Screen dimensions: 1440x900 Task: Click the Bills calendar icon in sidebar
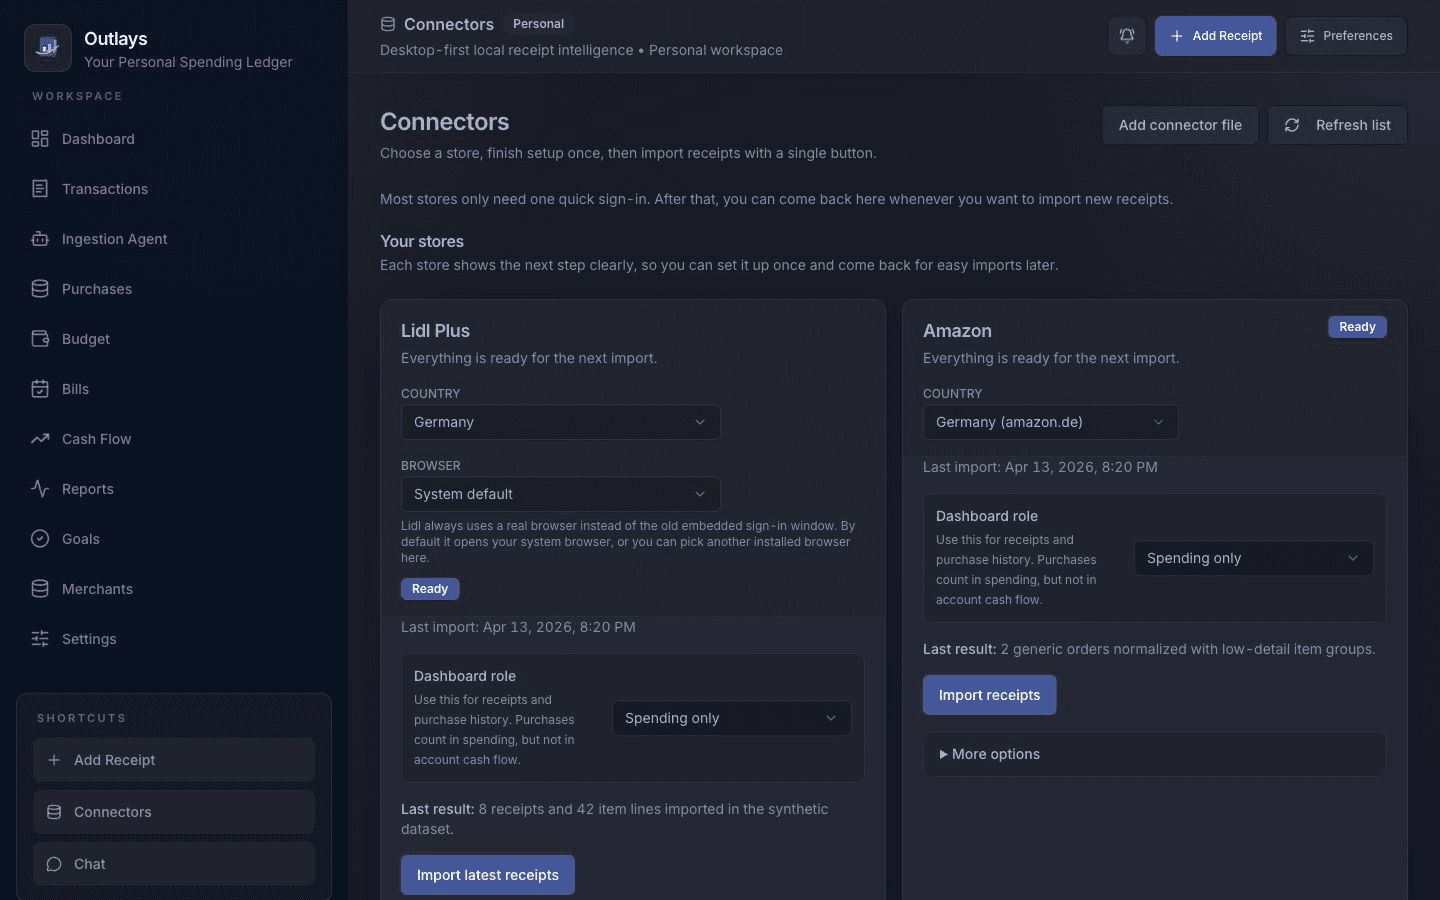coord(40,389)
